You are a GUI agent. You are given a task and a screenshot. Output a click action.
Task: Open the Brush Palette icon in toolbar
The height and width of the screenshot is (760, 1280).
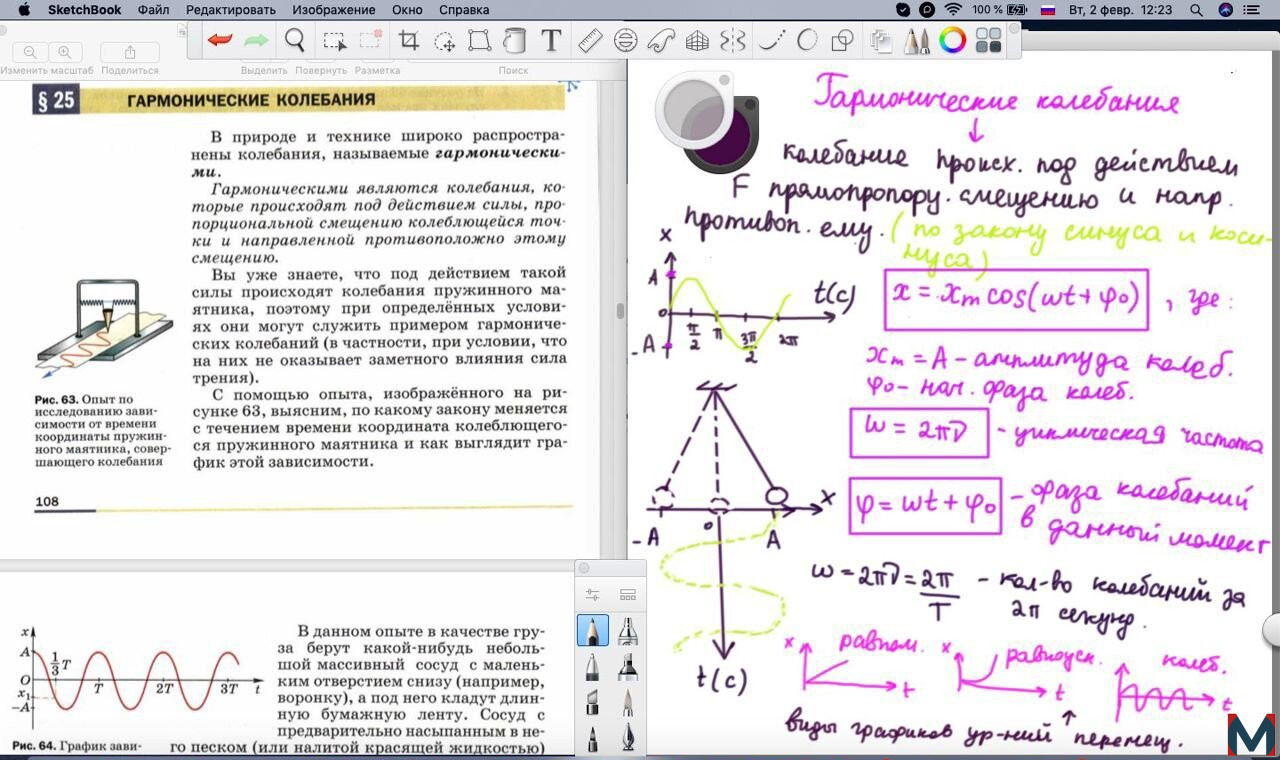click(916, 40)
